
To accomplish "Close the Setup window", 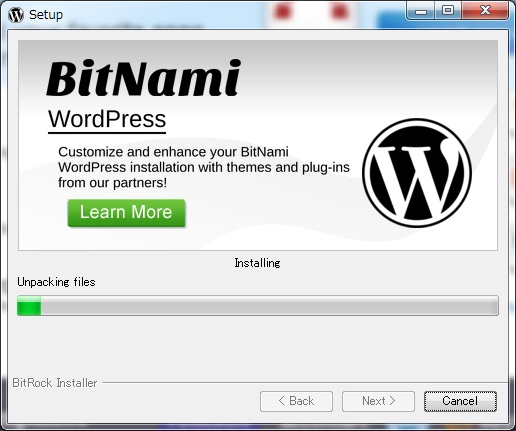I will pos(485,11).
